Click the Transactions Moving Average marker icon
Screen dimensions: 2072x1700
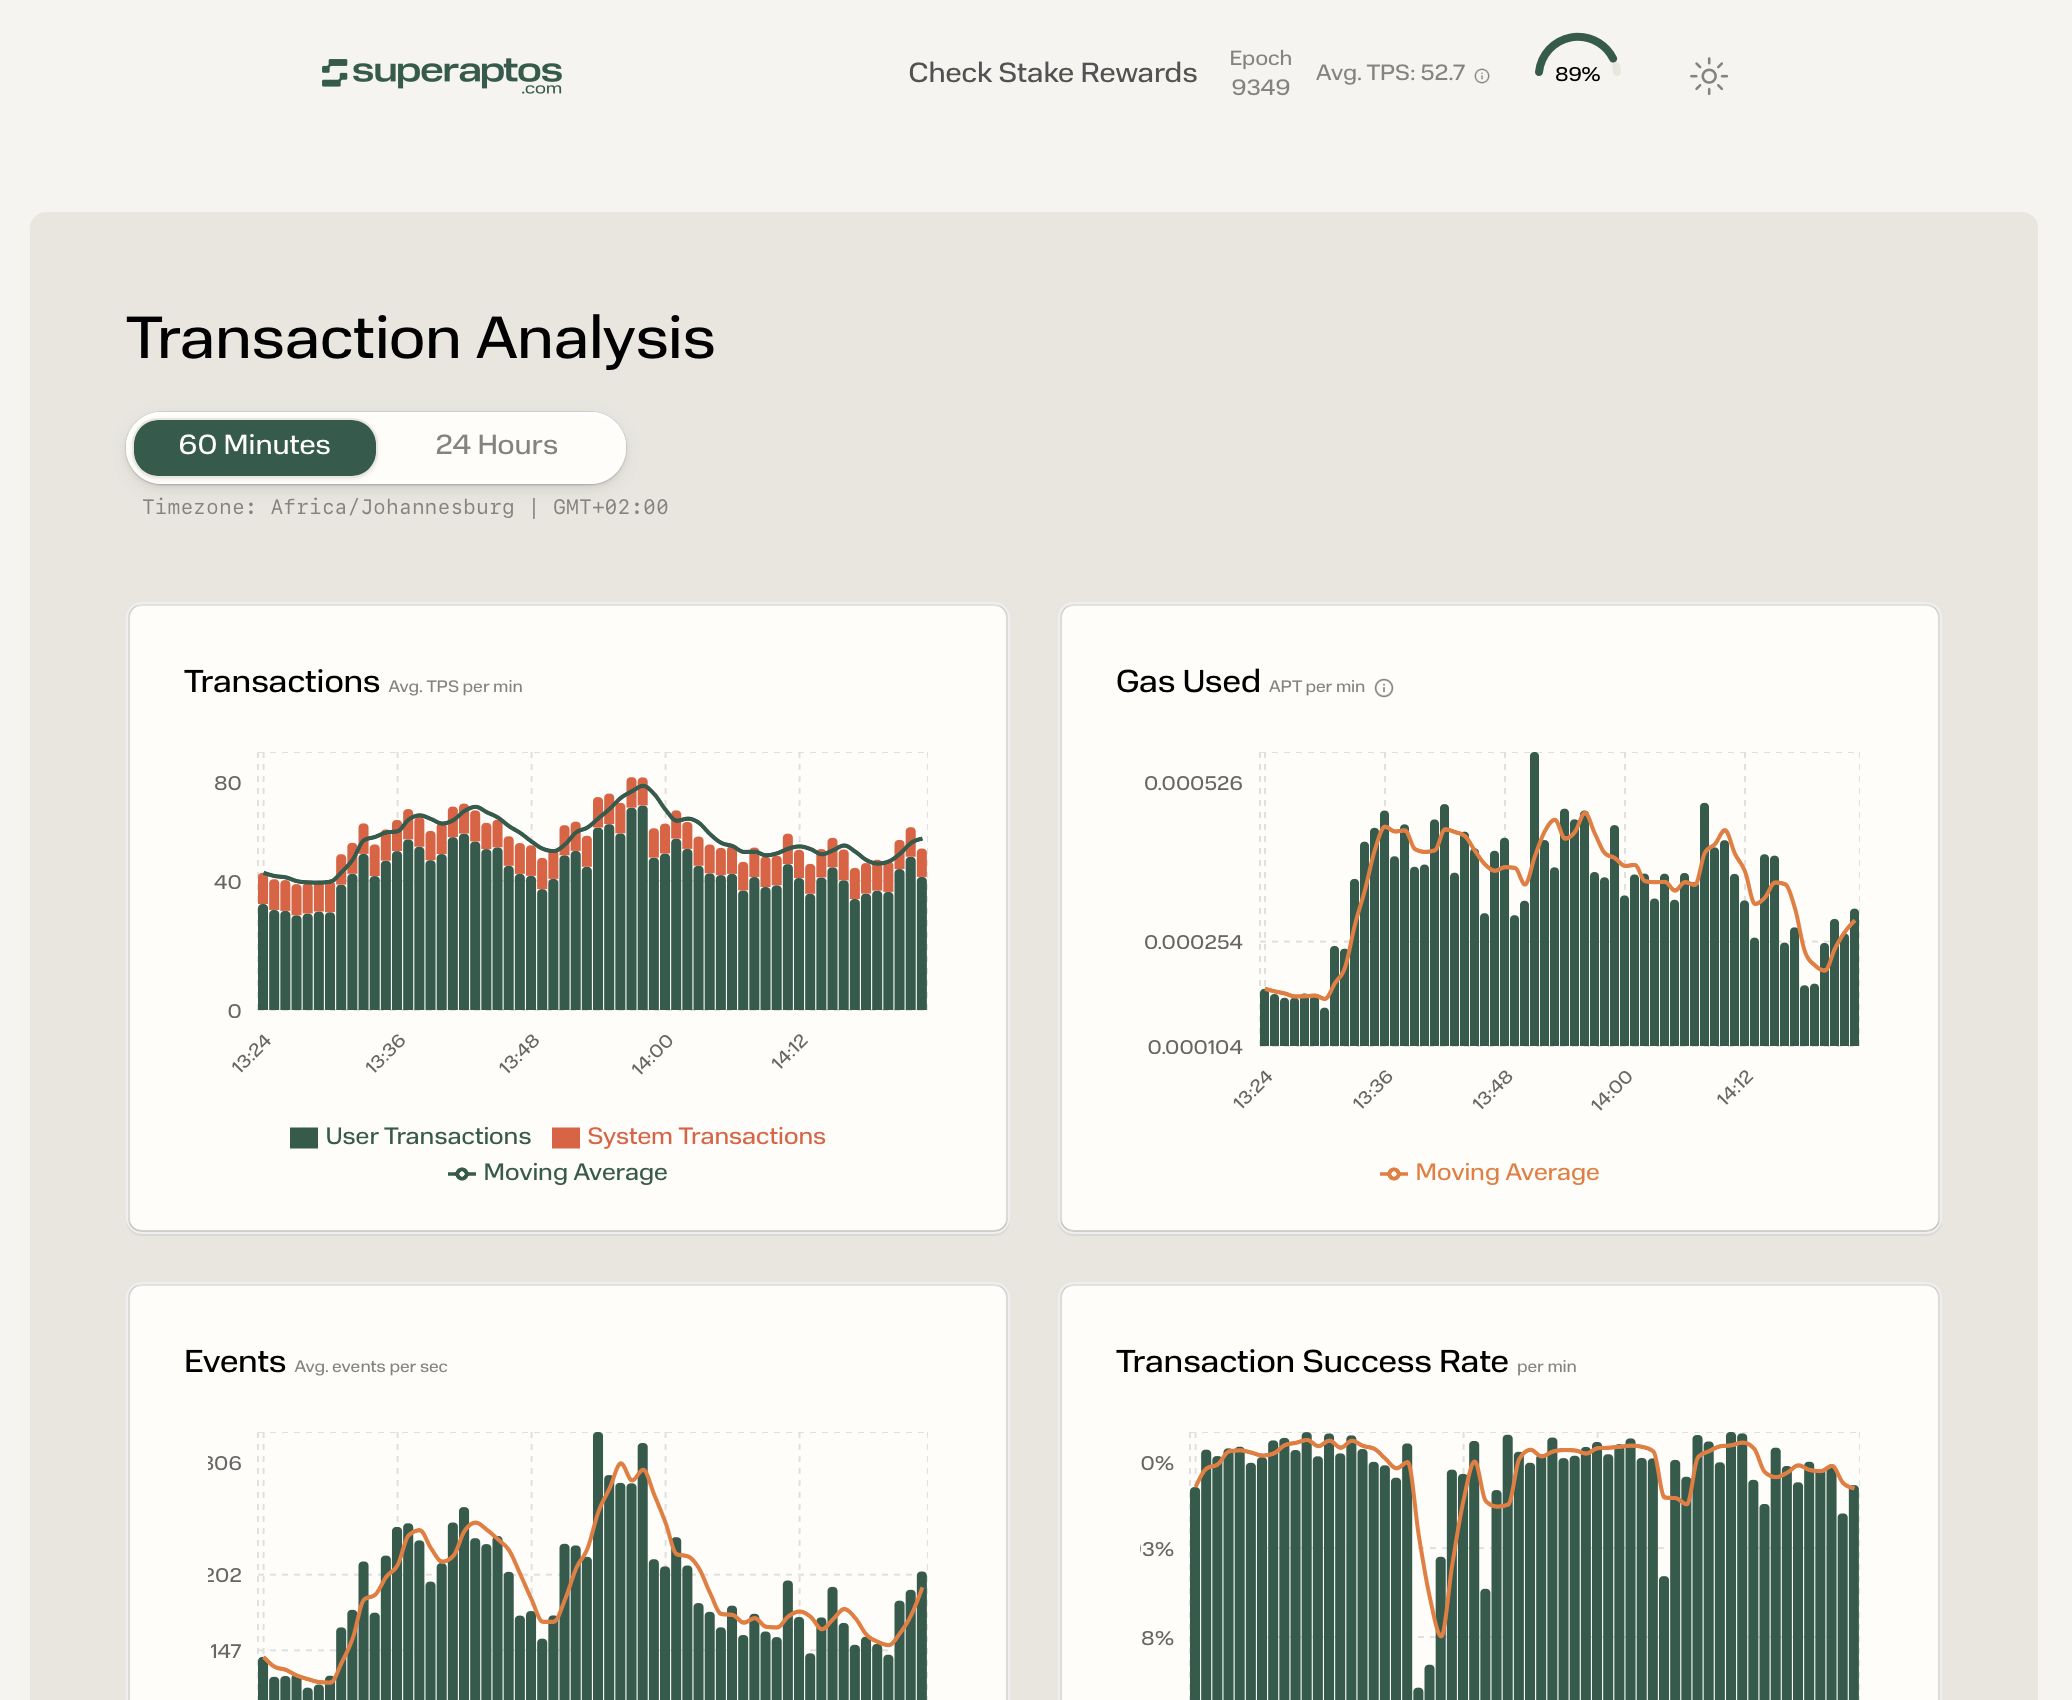point(461,1174)
